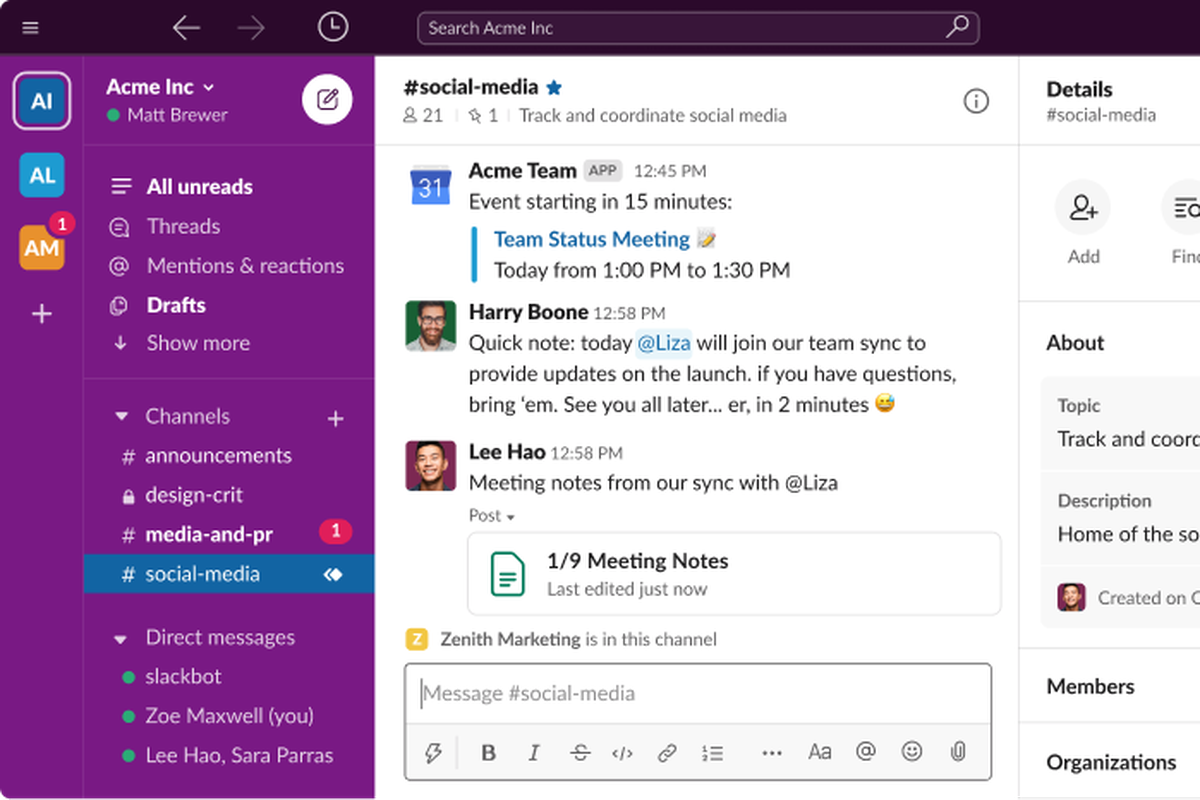Click the Message #social-media input
This screenshot has width=1200, height=800.
pyautogui.click(x=698, y=693)
